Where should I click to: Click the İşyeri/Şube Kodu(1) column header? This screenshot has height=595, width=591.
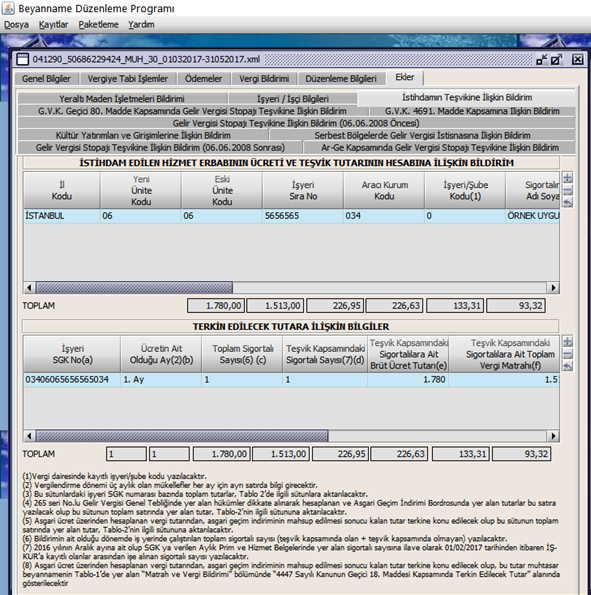pyautogui.click(x=465, y=190)
